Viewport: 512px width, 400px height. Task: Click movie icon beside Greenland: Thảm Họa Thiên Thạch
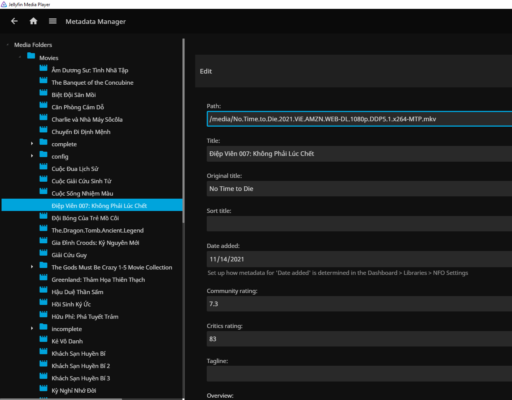pyautogui.click(x=43, y=278)
